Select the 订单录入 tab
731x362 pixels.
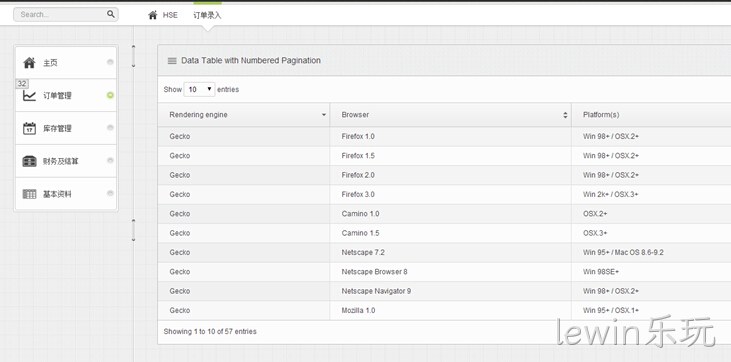click(207, 15)
